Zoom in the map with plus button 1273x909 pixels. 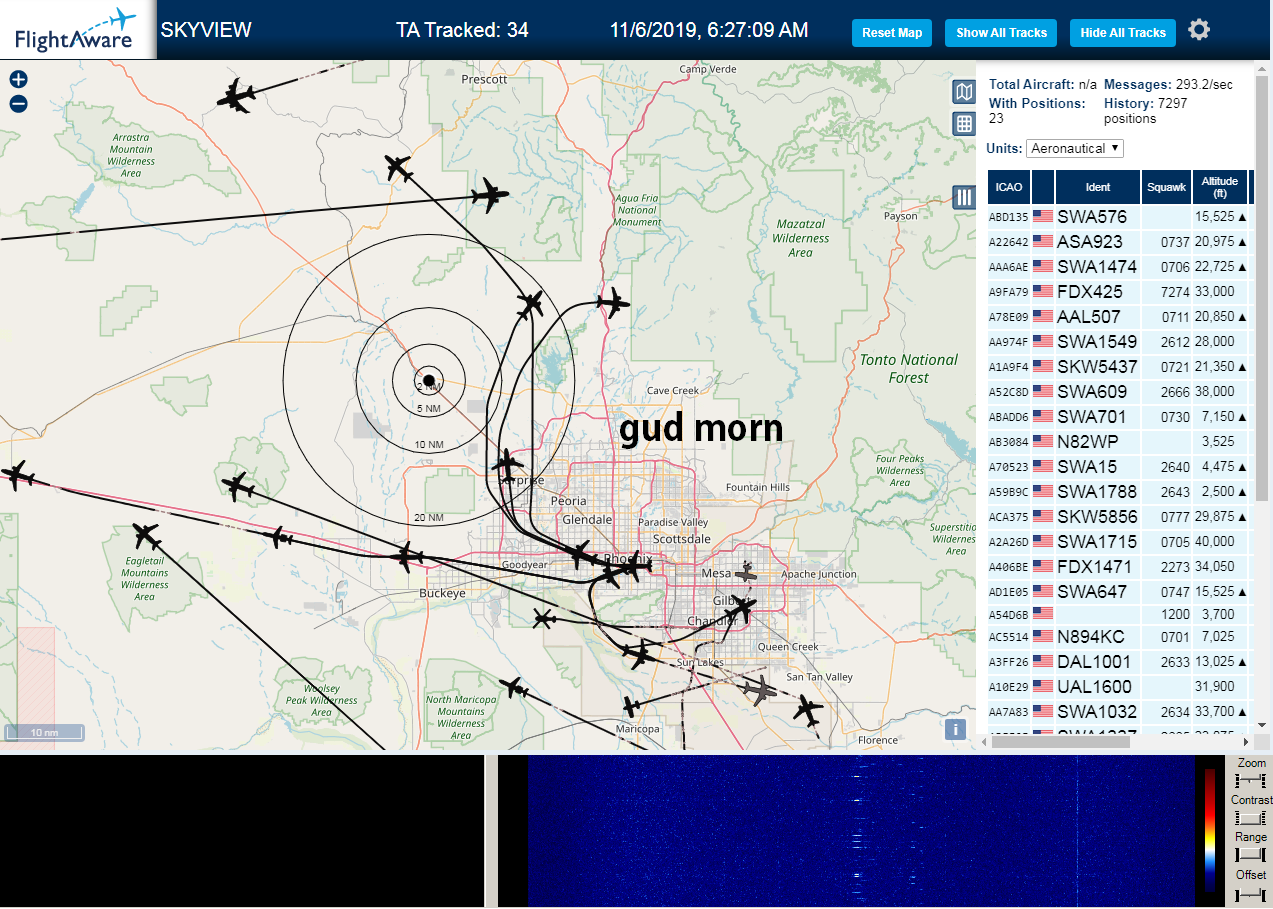18,79
